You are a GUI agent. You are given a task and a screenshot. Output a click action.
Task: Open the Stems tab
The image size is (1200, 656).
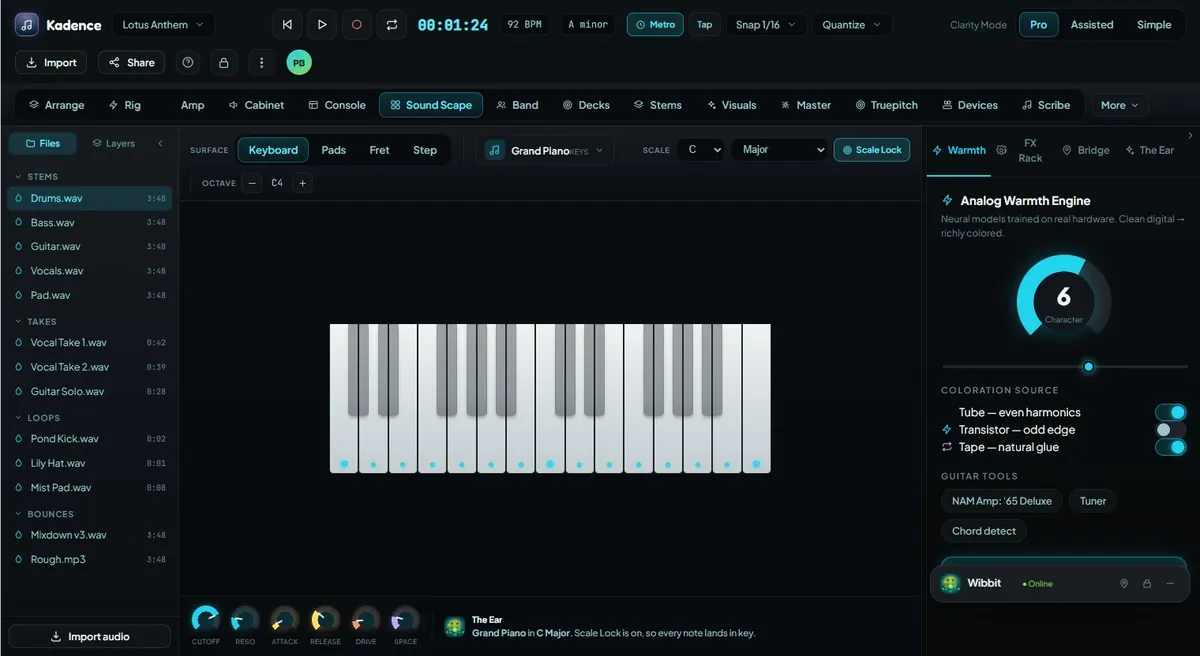tap(657, 105)
